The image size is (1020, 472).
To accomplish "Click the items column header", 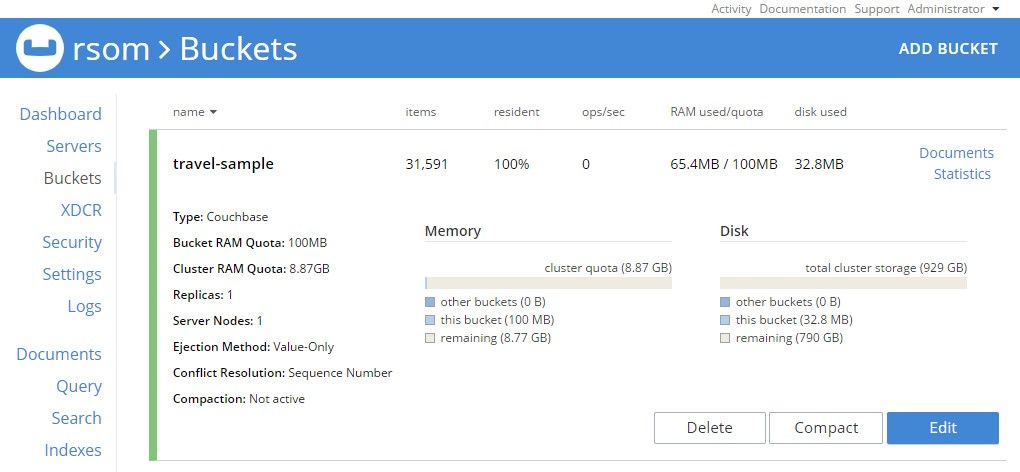I will 421,112.
